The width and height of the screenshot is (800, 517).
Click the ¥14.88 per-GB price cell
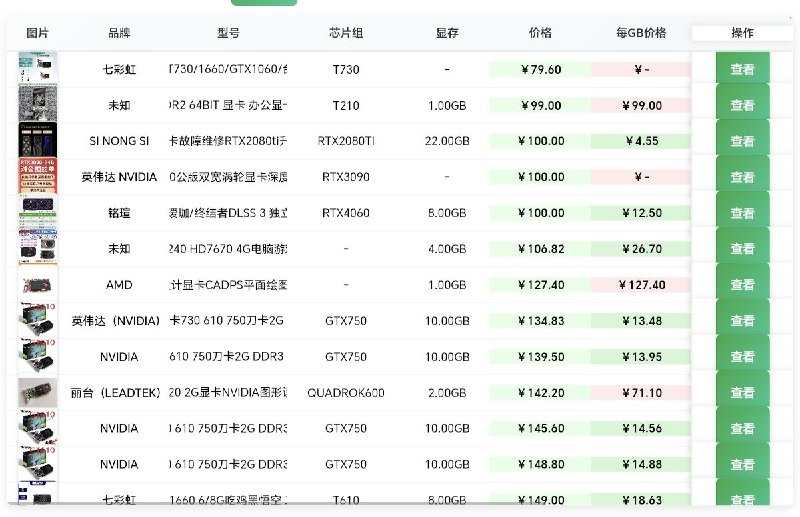pyautogui.click(x=641, y=464)
